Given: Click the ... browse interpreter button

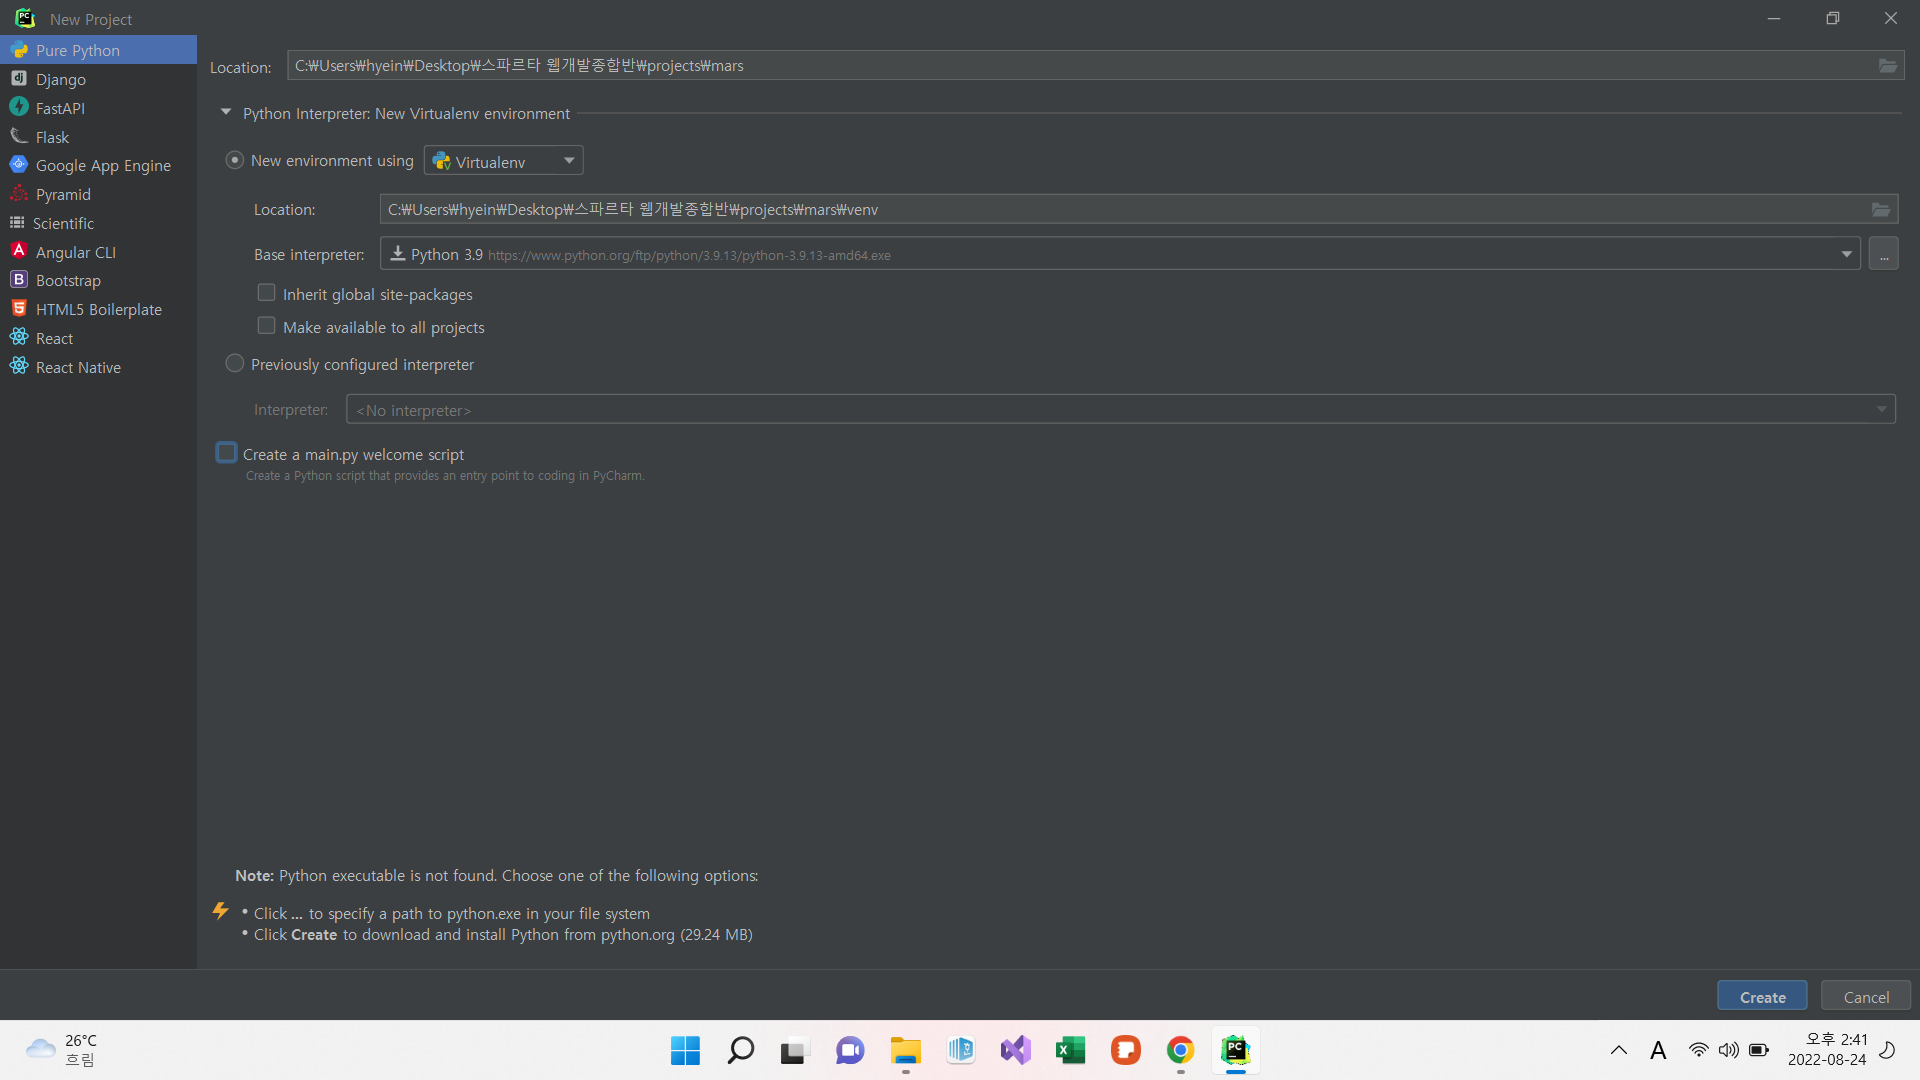Looking at the screenshot, I should click(x=1883, y=254).
